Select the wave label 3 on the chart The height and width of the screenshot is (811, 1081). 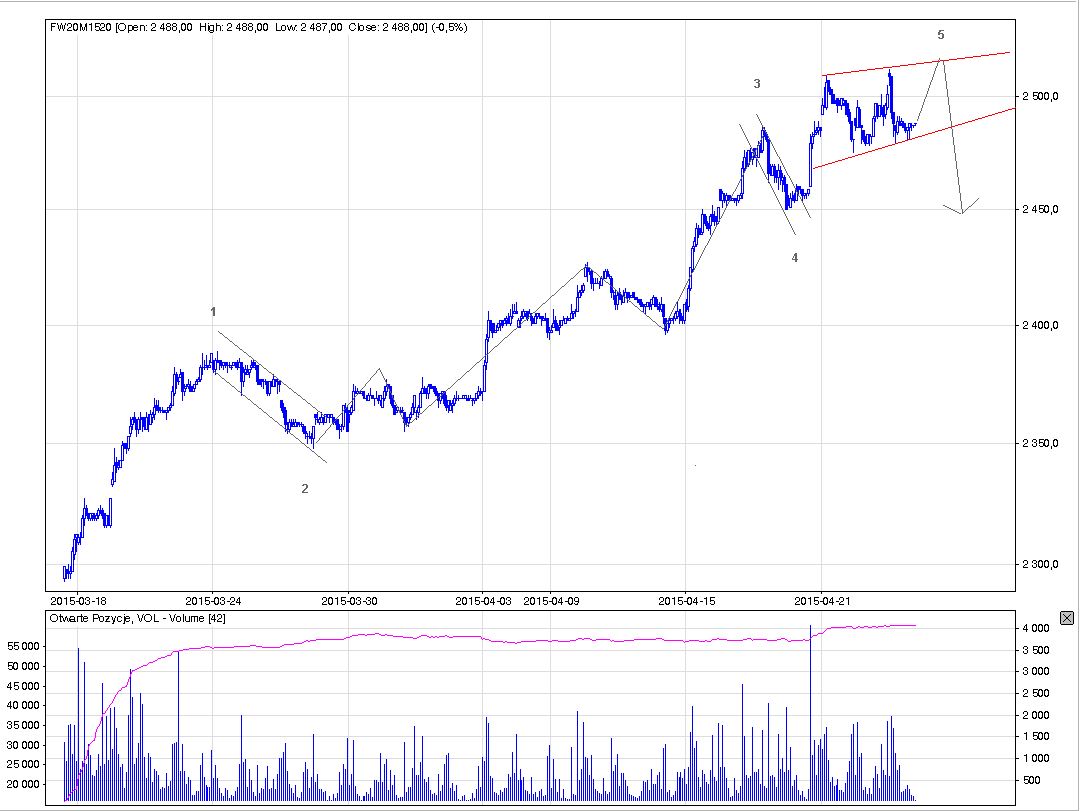click(x=757, y=84)
